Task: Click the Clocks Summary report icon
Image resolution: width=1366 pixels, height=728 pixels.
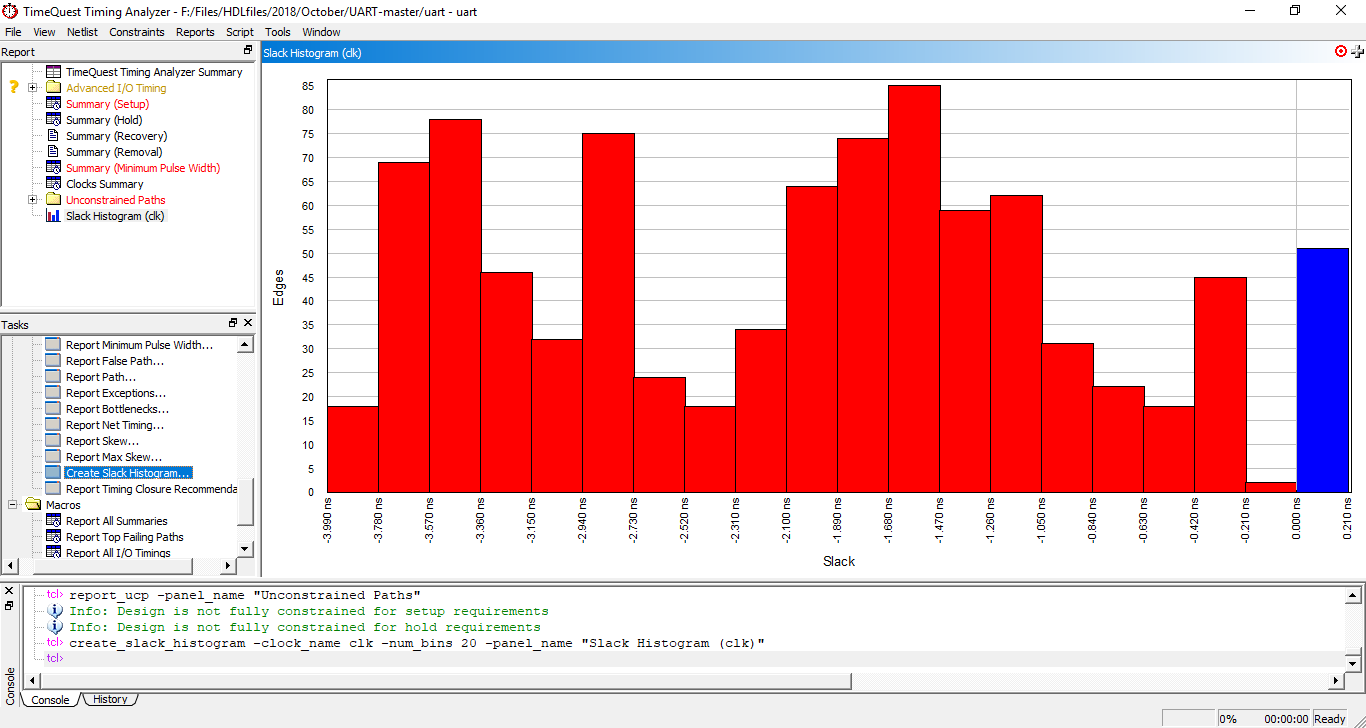Action: point(54,184)
